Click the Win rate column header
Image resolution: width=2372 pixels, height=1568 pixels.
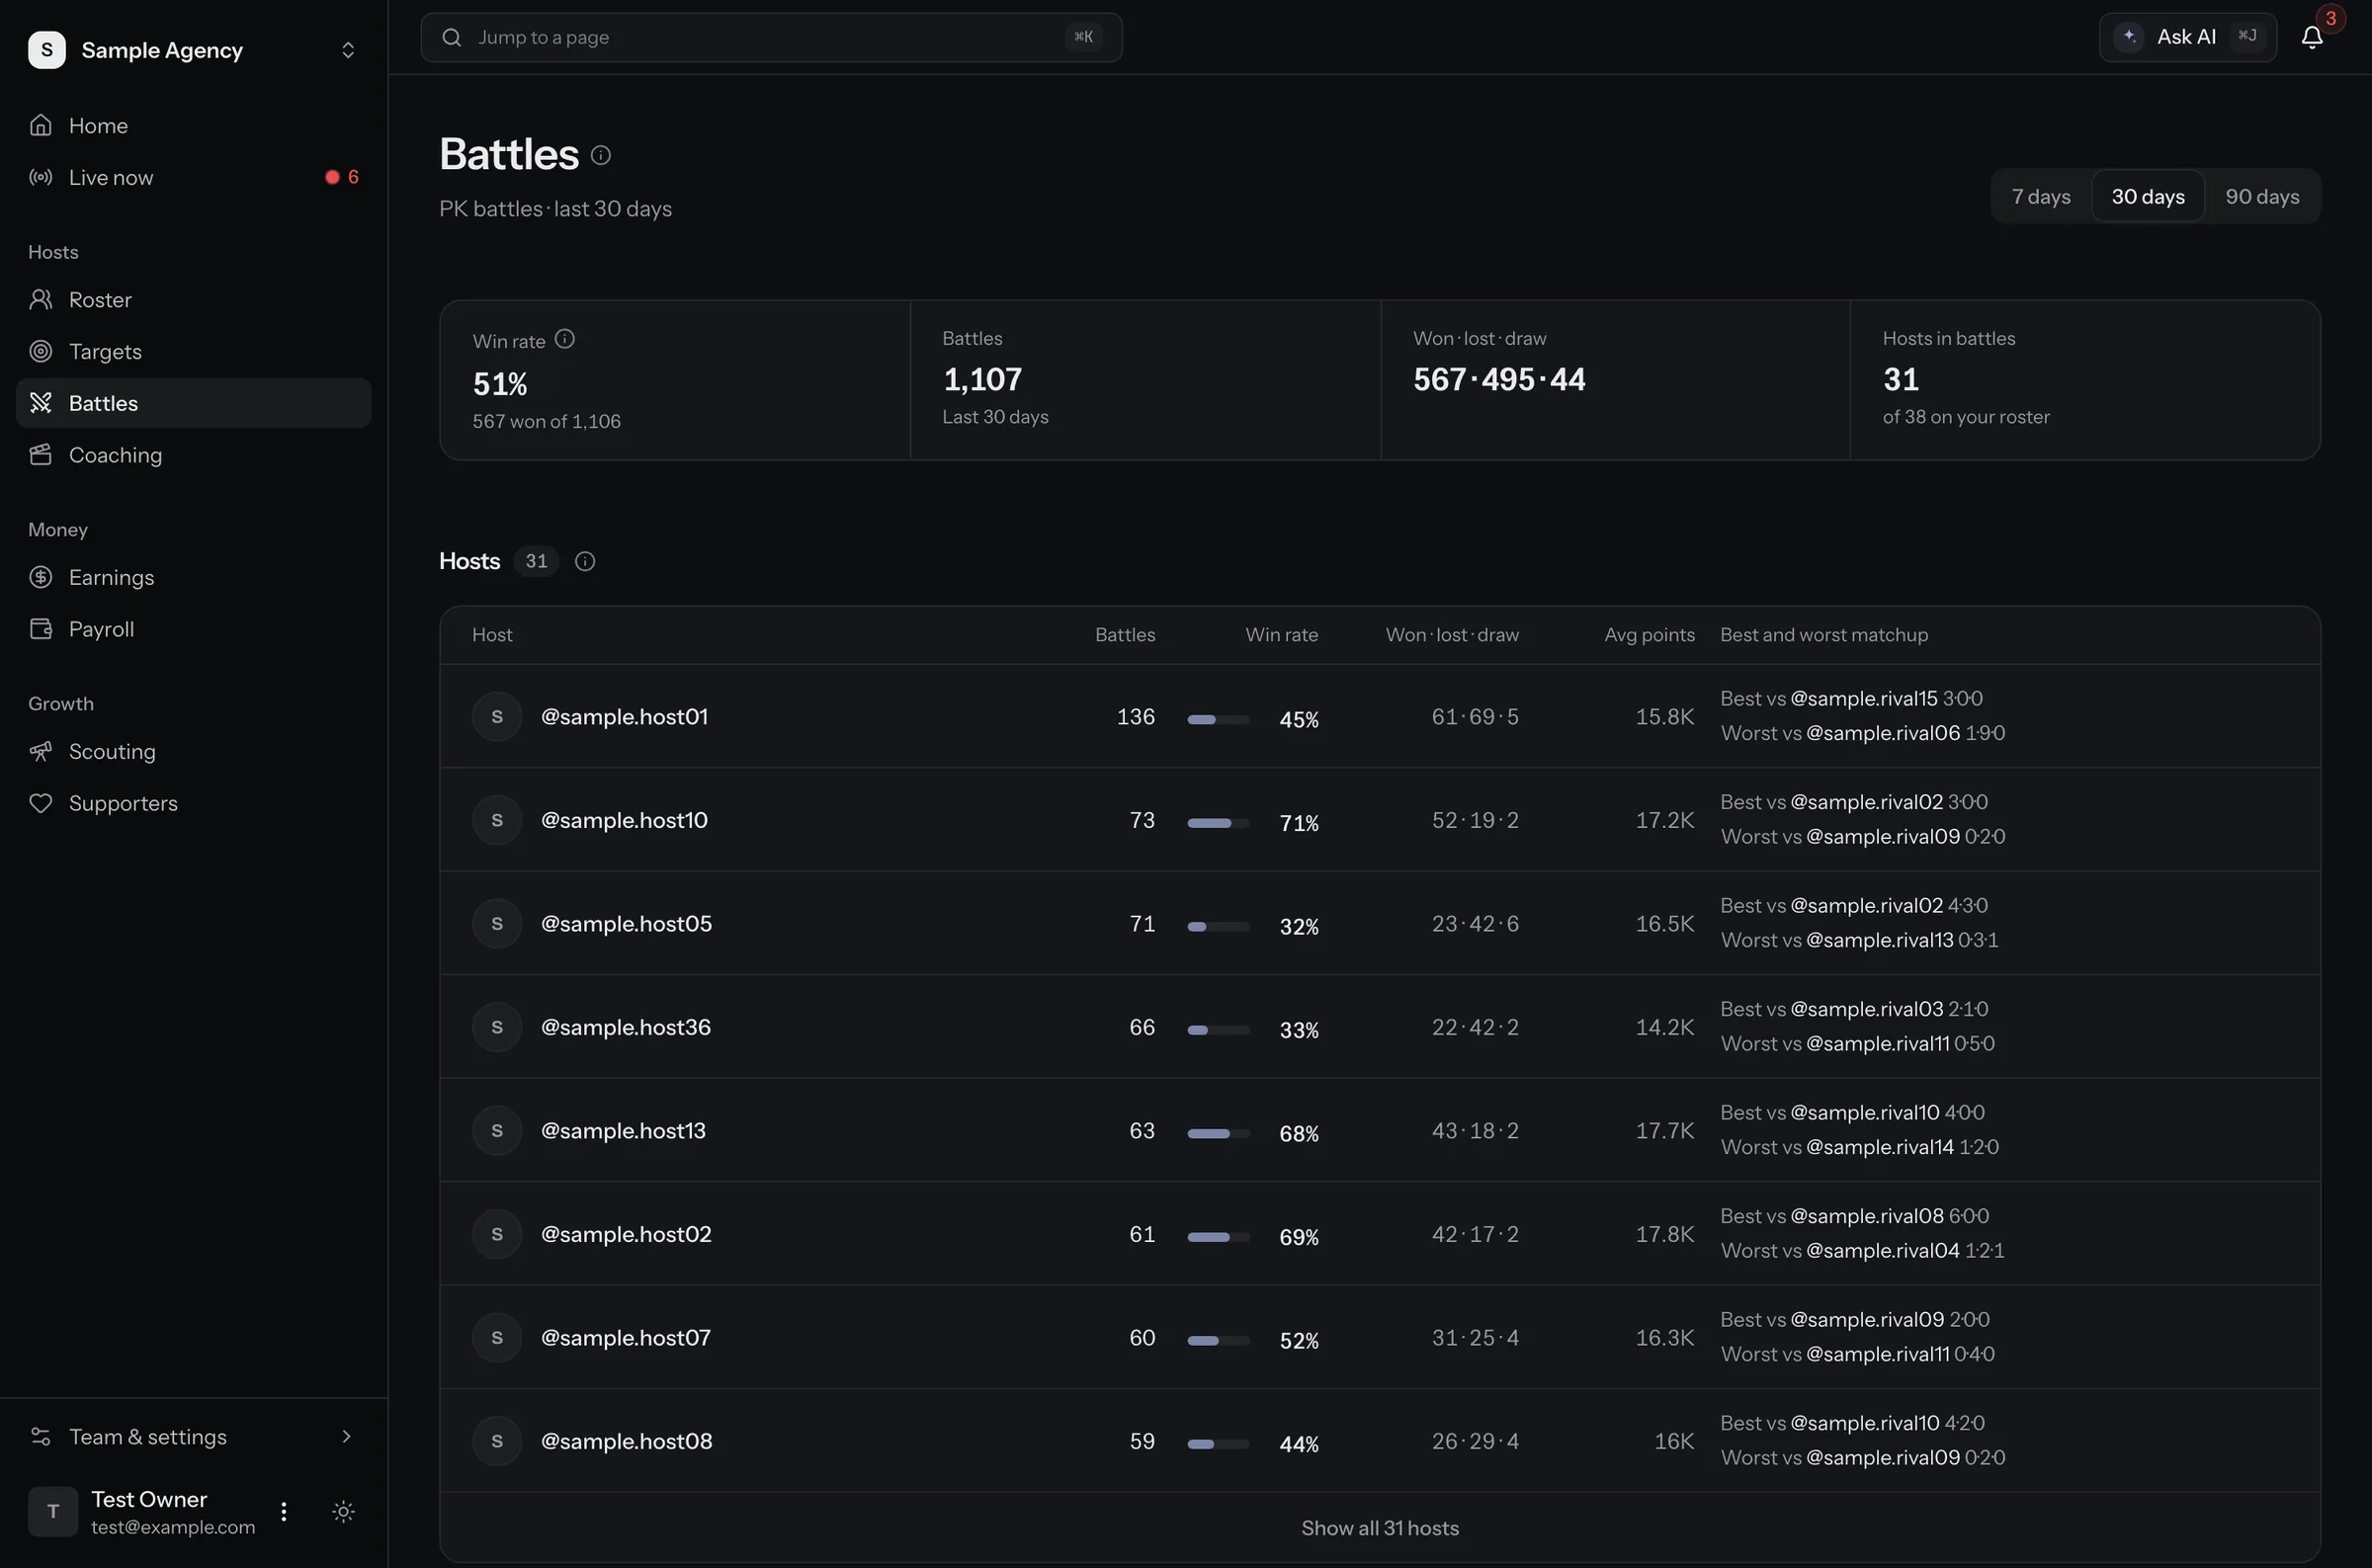(x=1281, y=635)
